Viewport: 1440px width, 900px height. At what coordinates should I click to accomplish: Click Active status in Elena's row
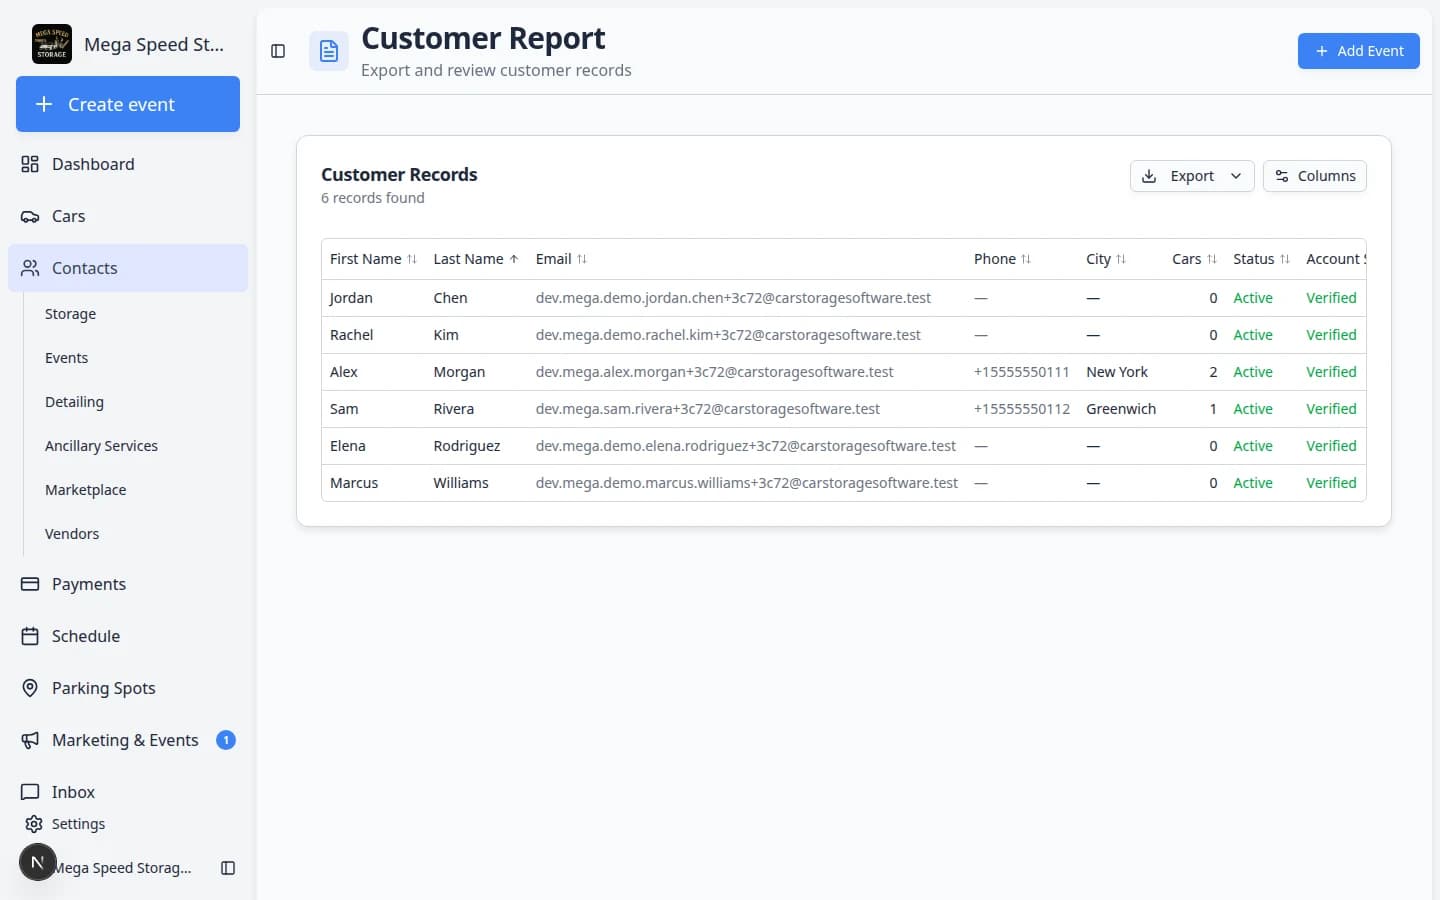coord(1253,446)
